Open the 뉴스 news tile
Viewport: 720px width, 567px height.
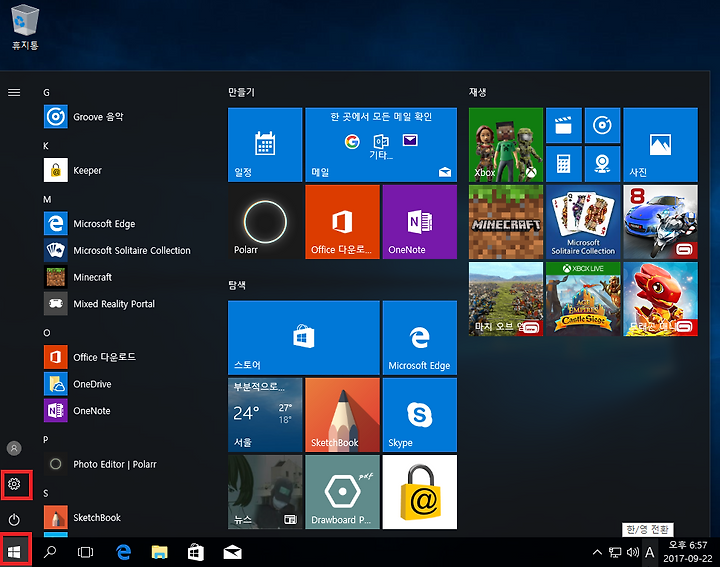(265, 492)
